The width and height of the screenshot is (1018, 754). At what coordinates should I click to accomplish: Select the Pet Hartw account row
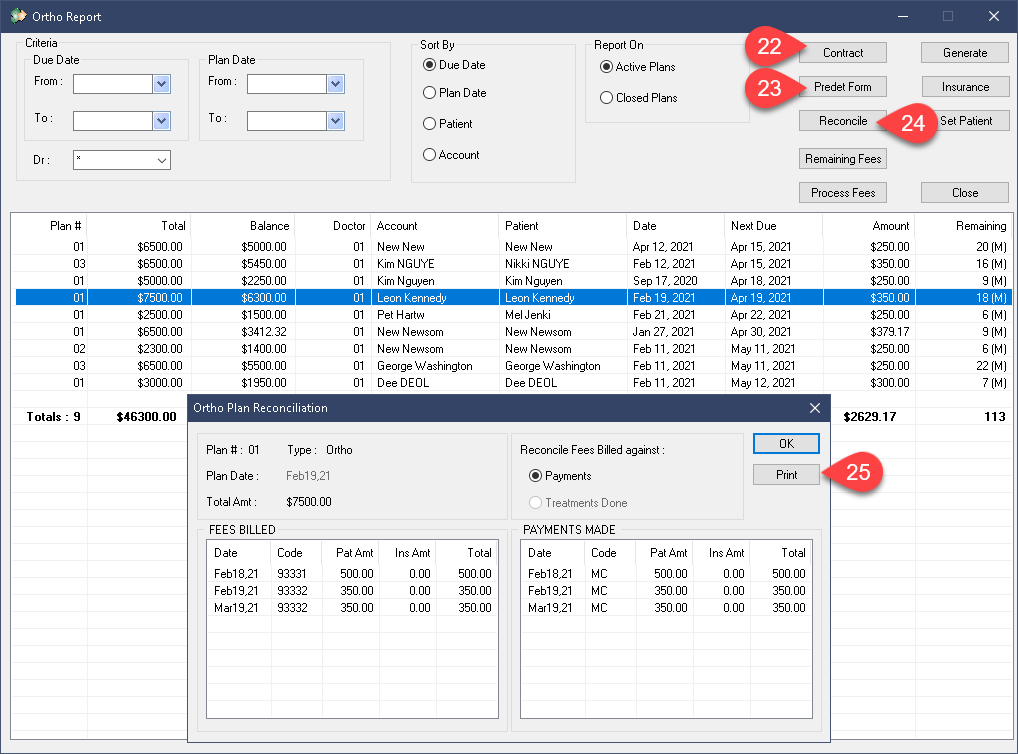tap(401, 315)
